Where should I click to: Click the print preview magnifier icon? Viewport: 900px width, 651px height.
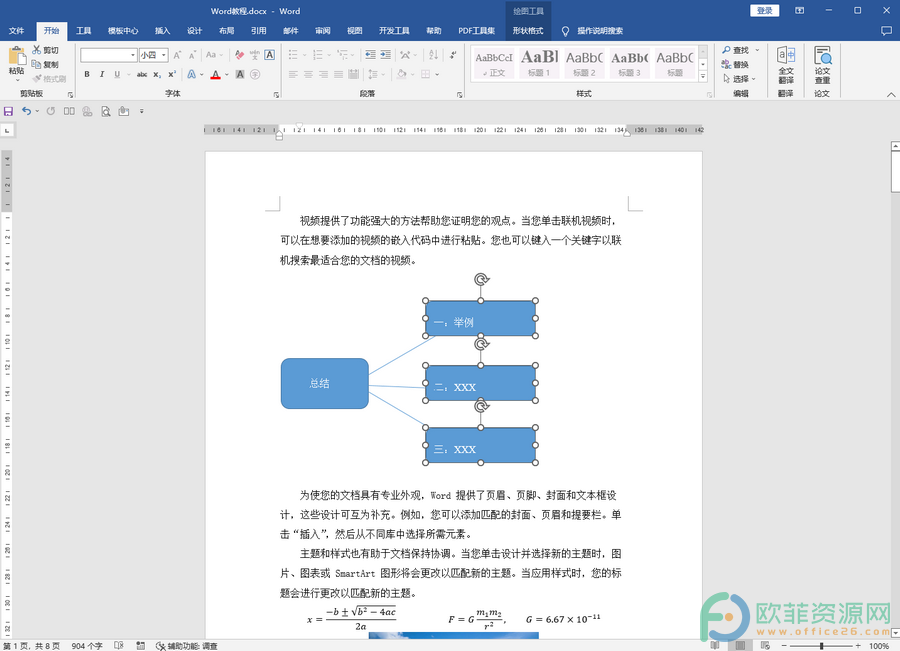pyautogui.click(x=106, y=111)
